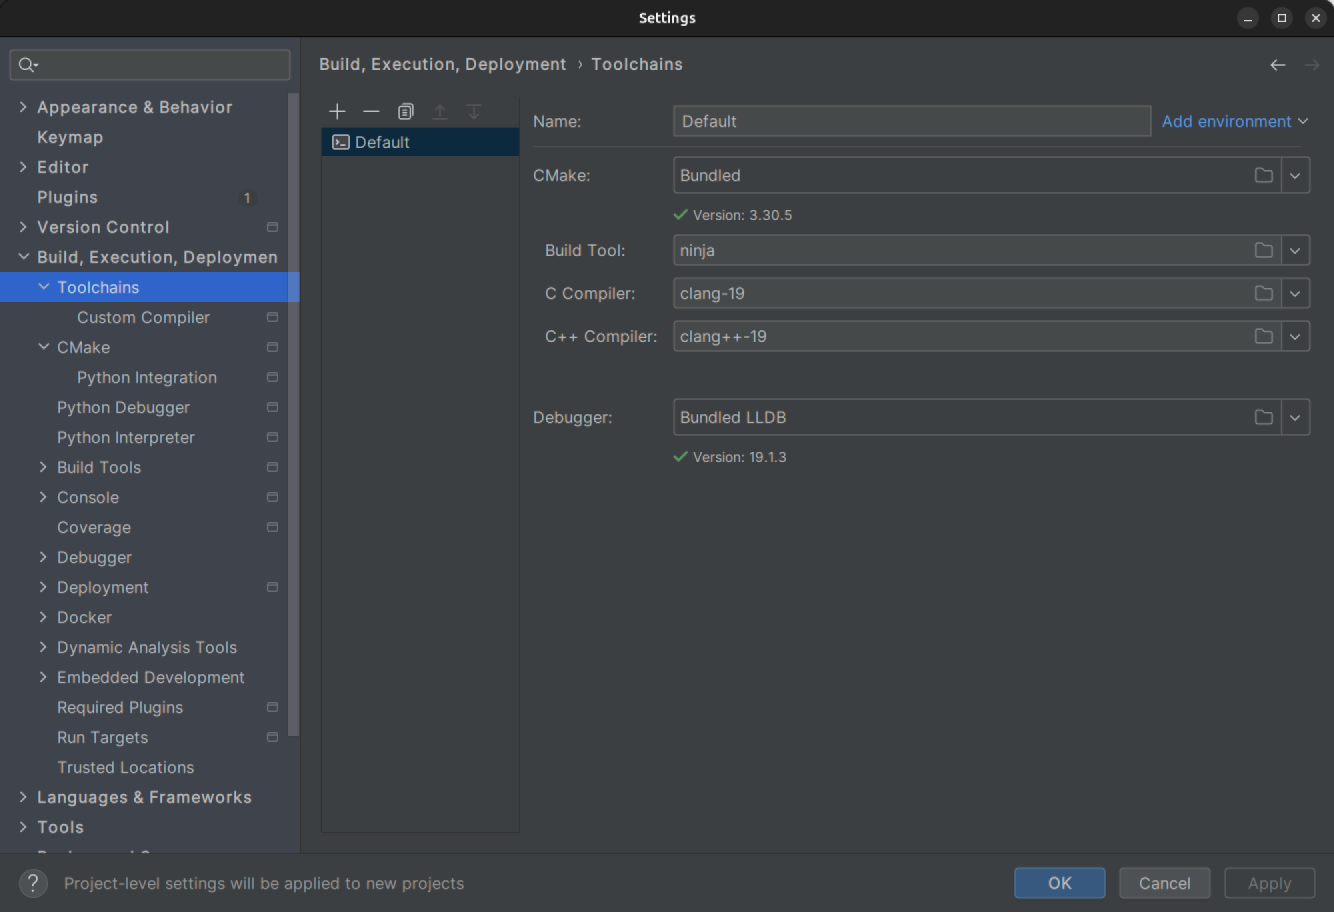Collapse the CMake tree node

point(44,347)
